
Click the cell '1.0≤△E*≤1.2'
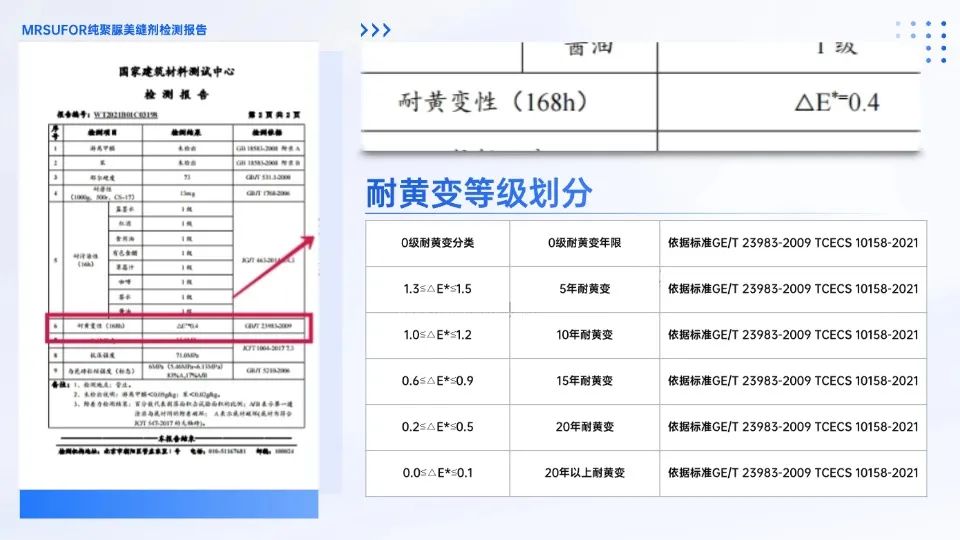pos(438,335)
